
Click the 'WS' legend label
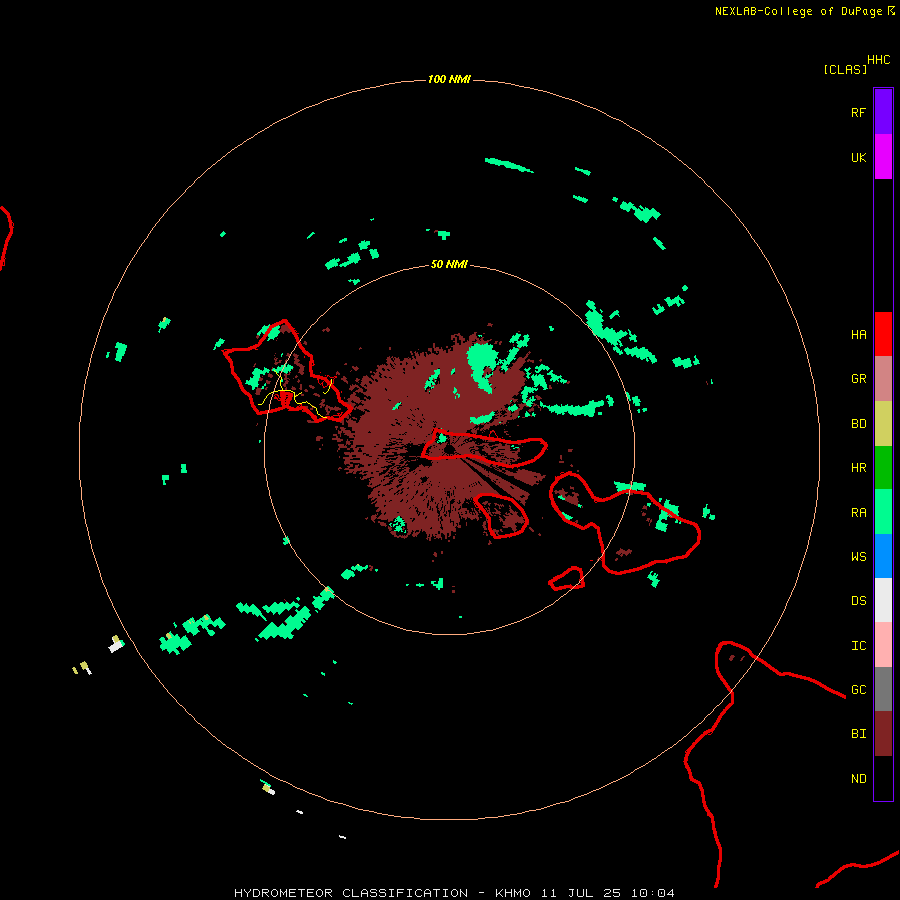pos(858,557)
